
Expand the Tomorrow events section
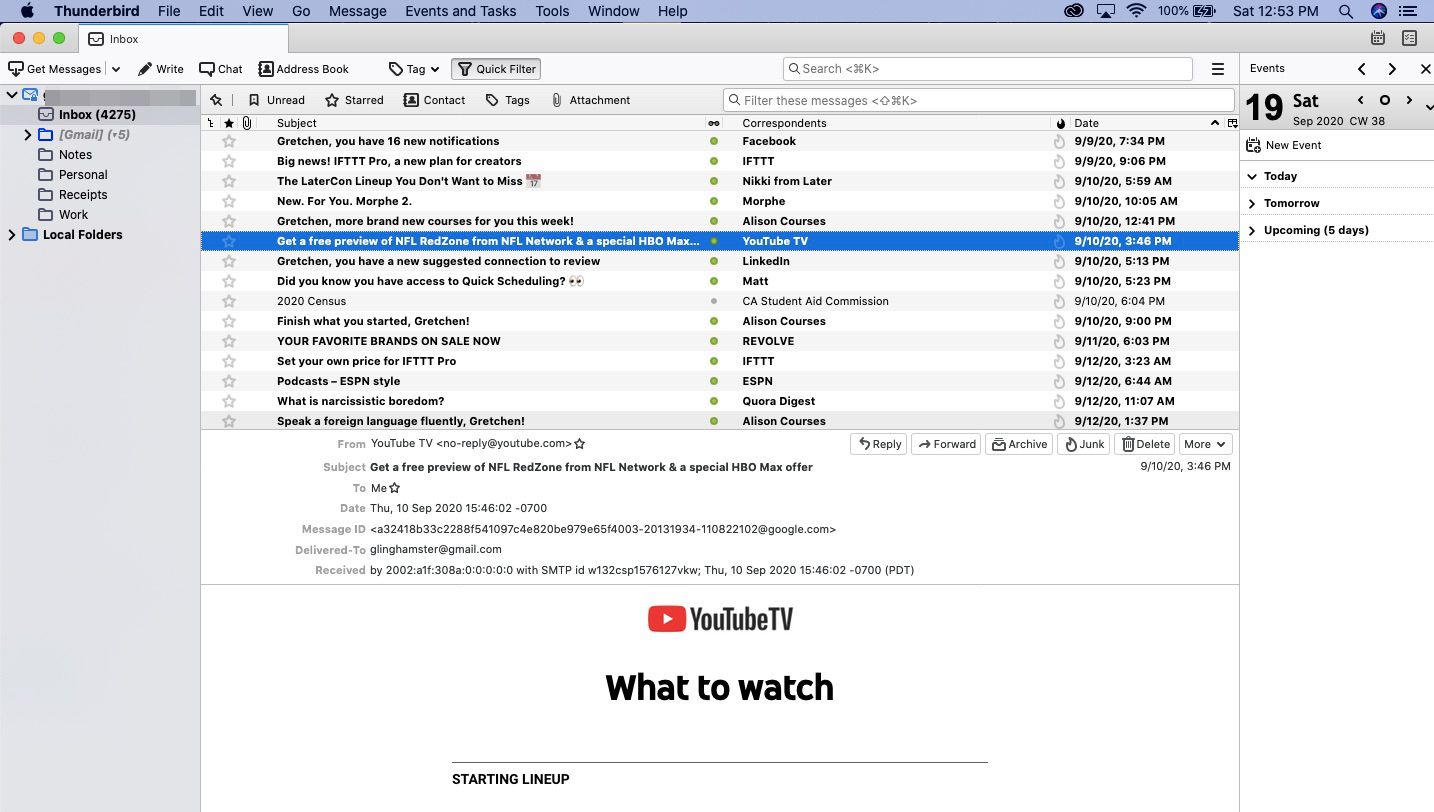point(1252,203)
